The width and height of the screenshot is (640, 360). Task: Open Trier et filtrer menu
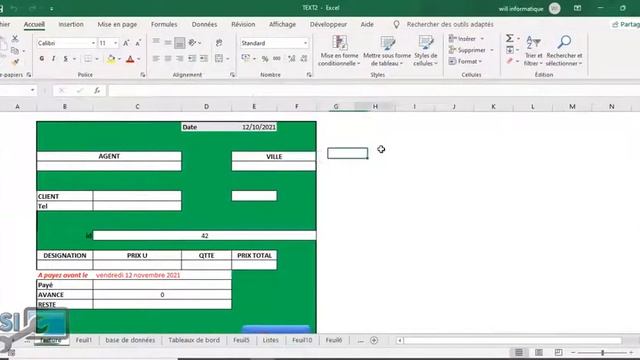(x=533, y=51)
